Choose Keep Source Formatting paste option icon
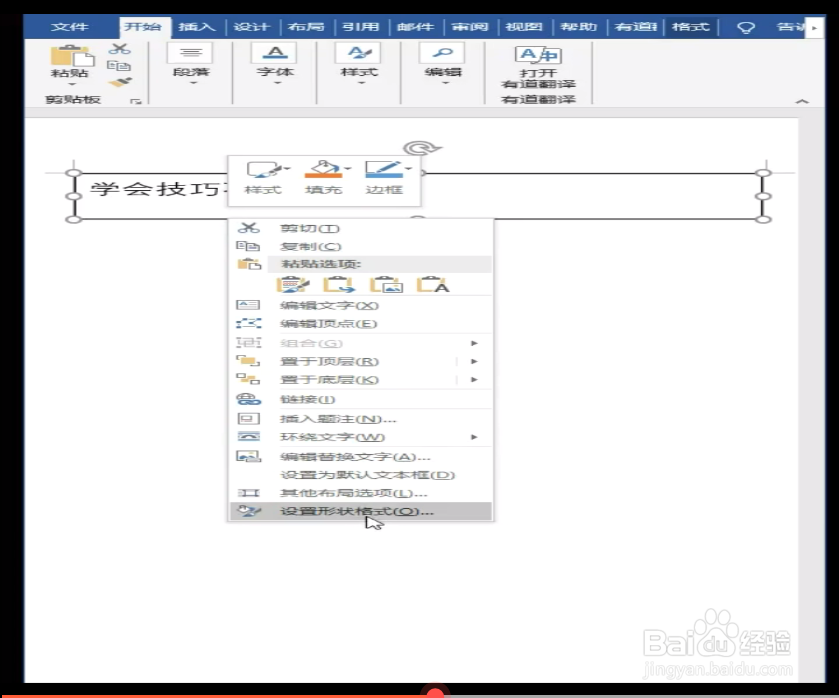 292,284
